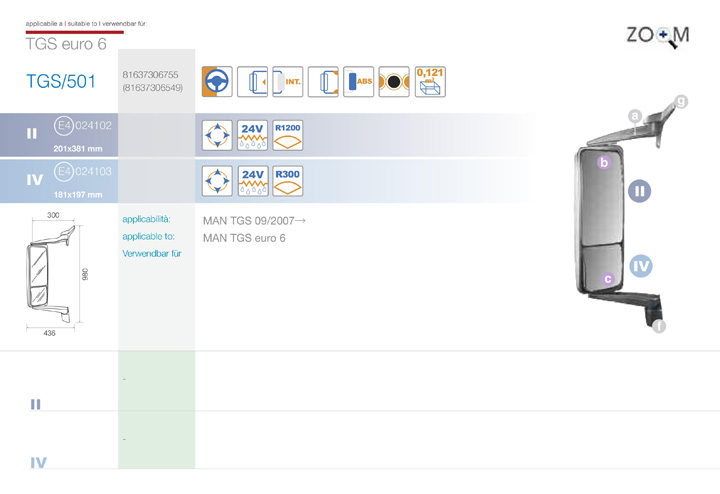Click the steering wheel drive-side icon

217,82
